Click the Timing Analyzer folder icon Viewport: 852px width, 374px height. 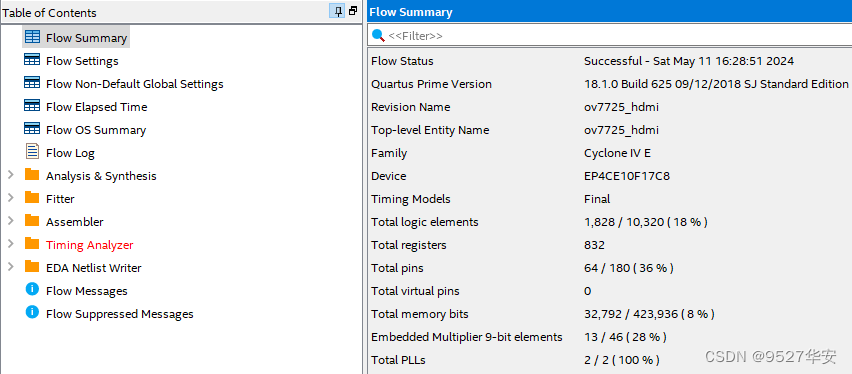coord(32,244)
